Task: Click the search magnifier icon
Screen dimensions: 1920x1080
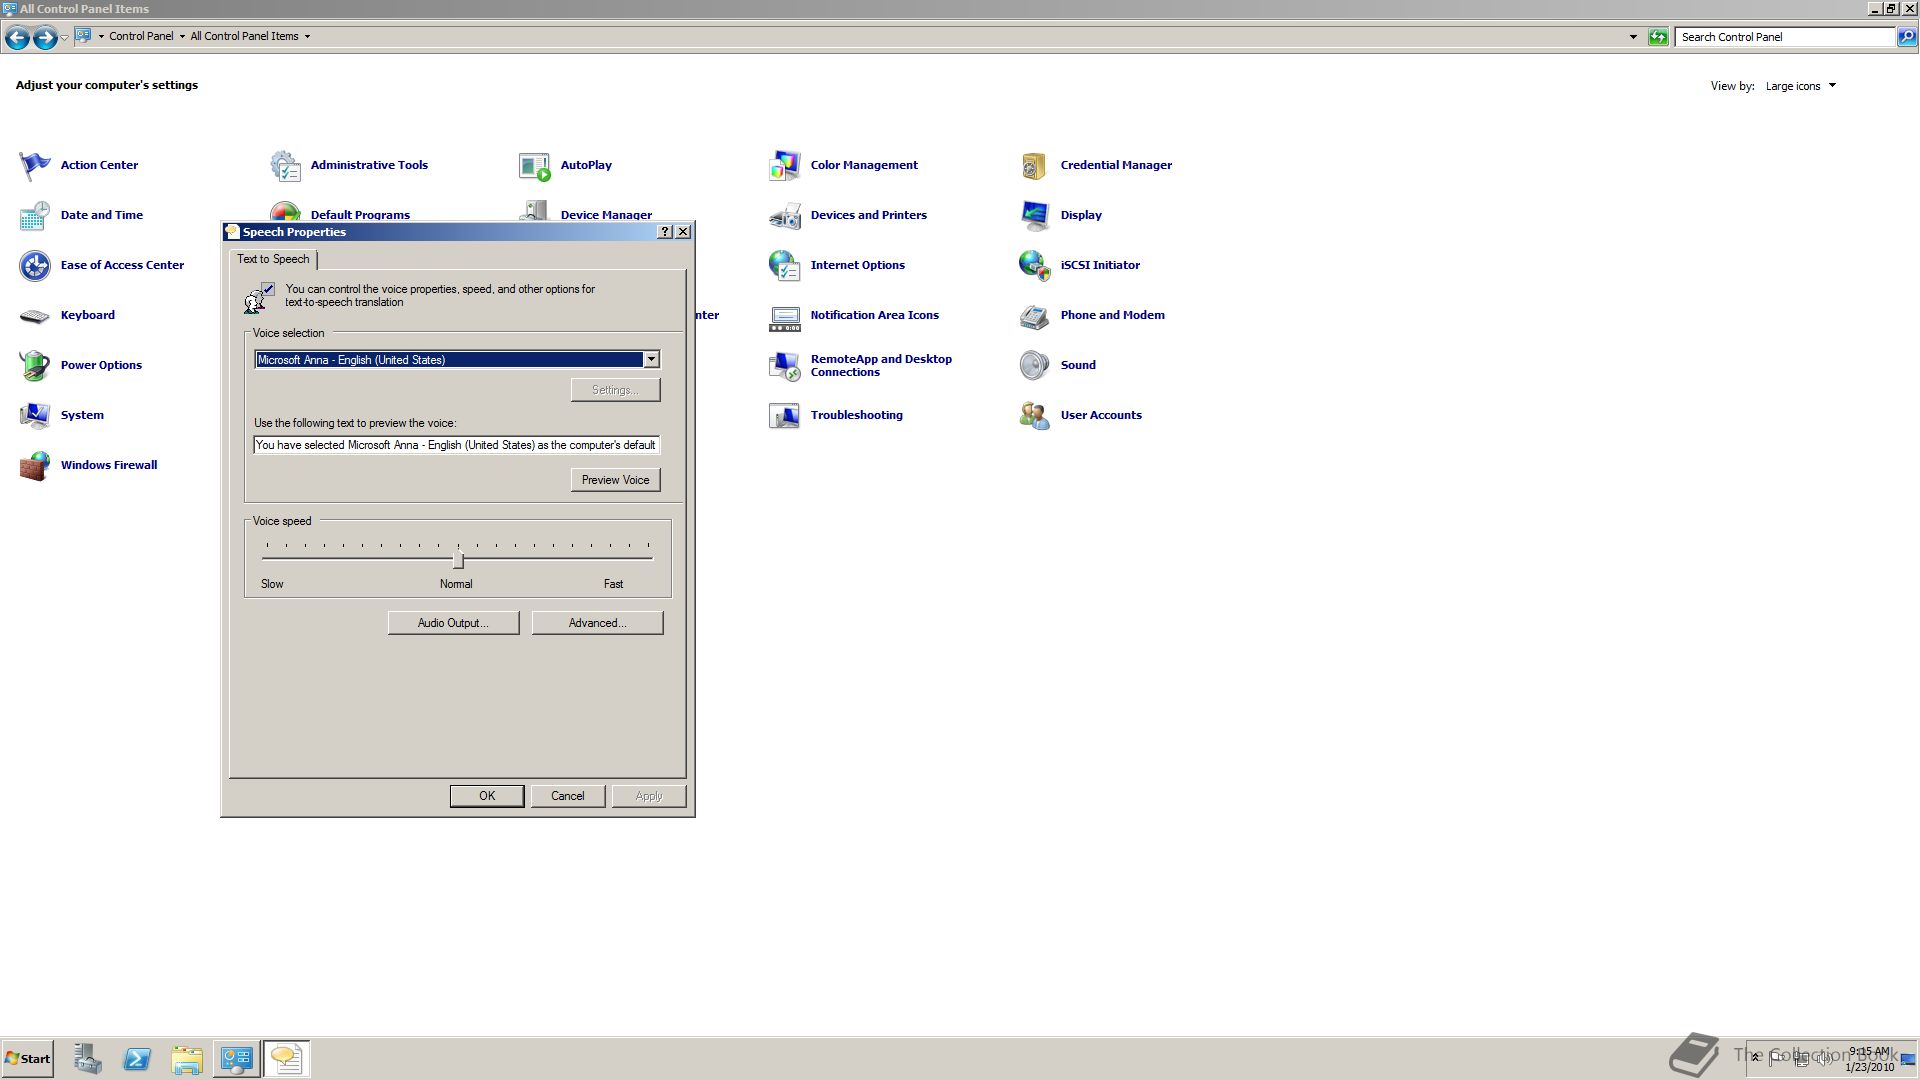Action: point(1906,37)
